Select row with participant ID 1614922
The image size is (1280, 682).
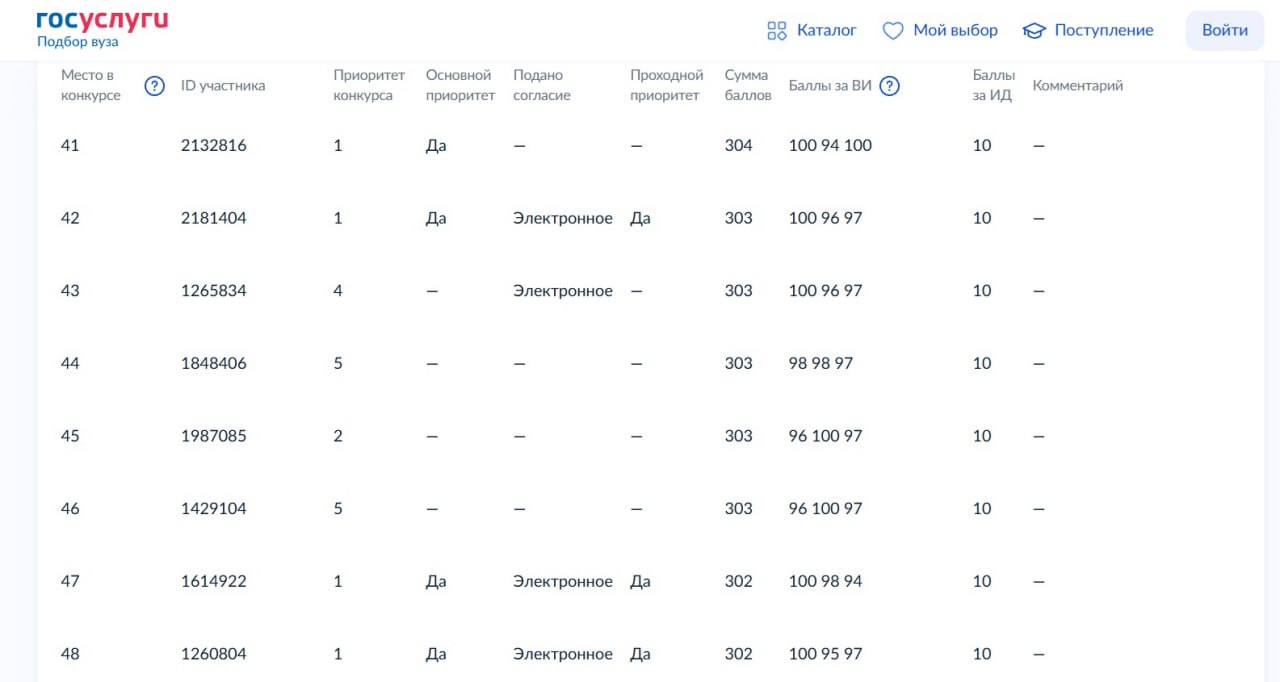640,581
